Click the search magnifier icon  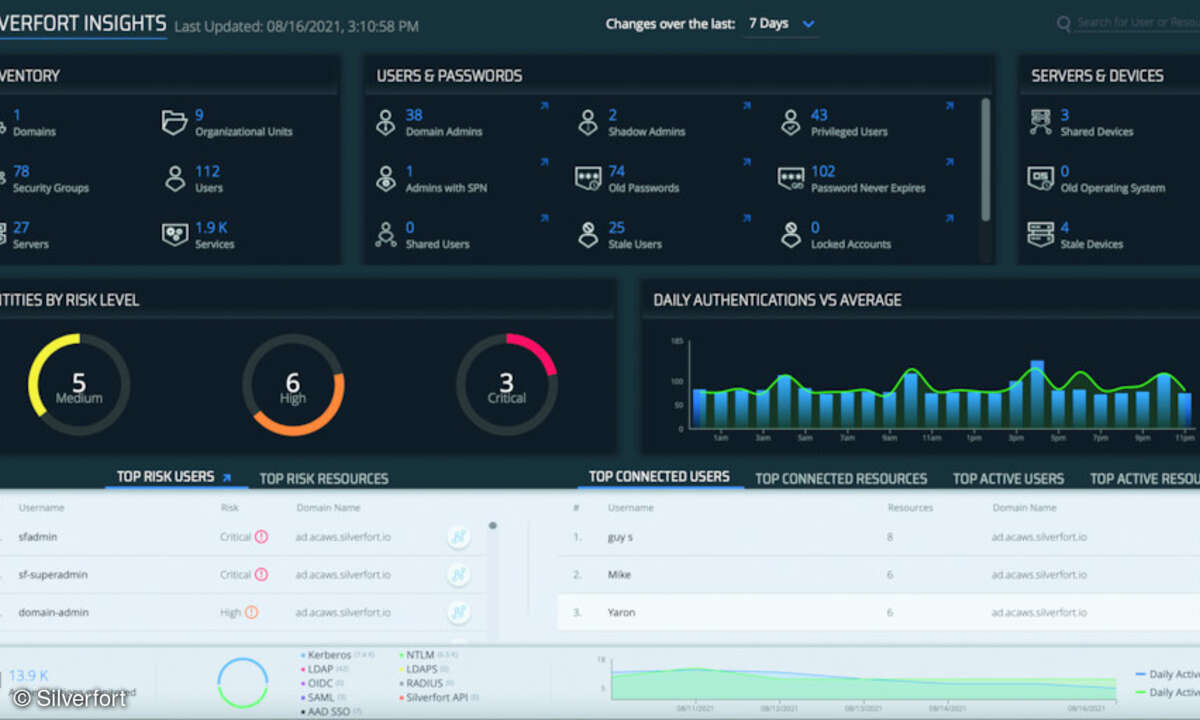point(1064,23)
